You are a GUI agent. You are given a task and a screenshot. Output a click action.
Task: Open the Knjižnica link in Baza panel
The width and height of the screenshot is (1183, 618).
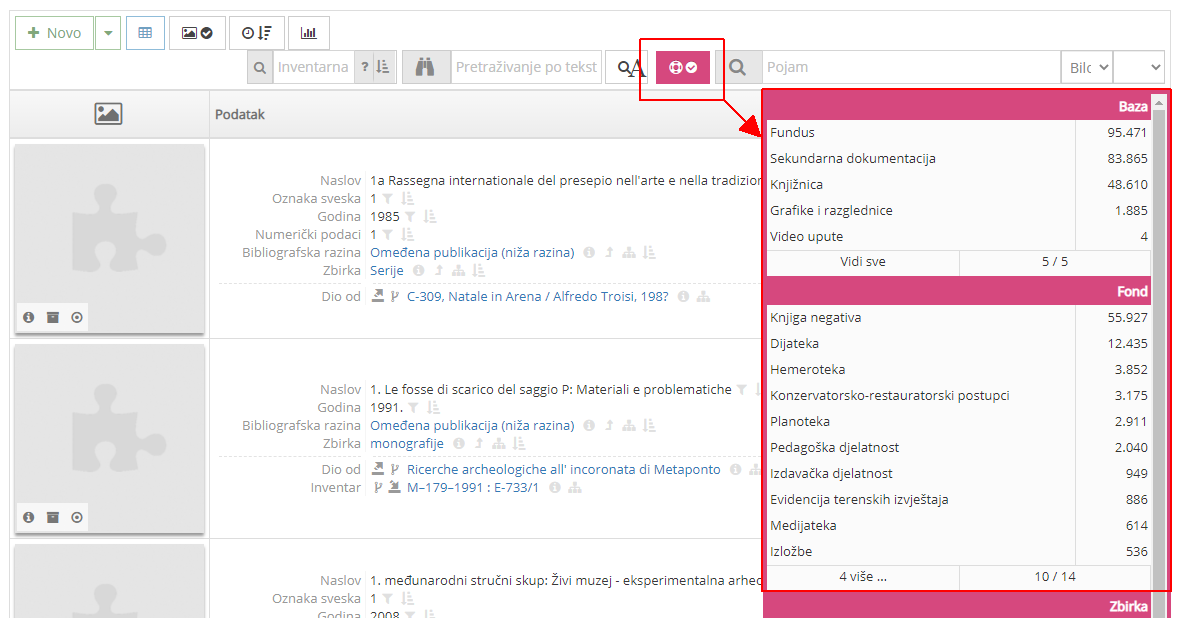point(796,184)
